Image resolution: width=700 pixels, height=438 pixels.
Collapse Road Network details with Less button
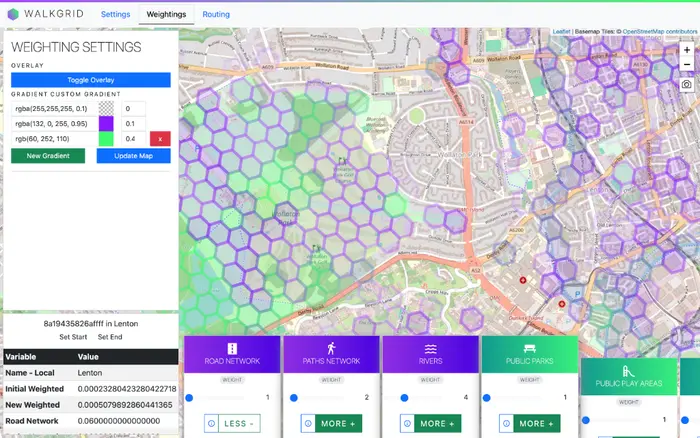point(239,423)
